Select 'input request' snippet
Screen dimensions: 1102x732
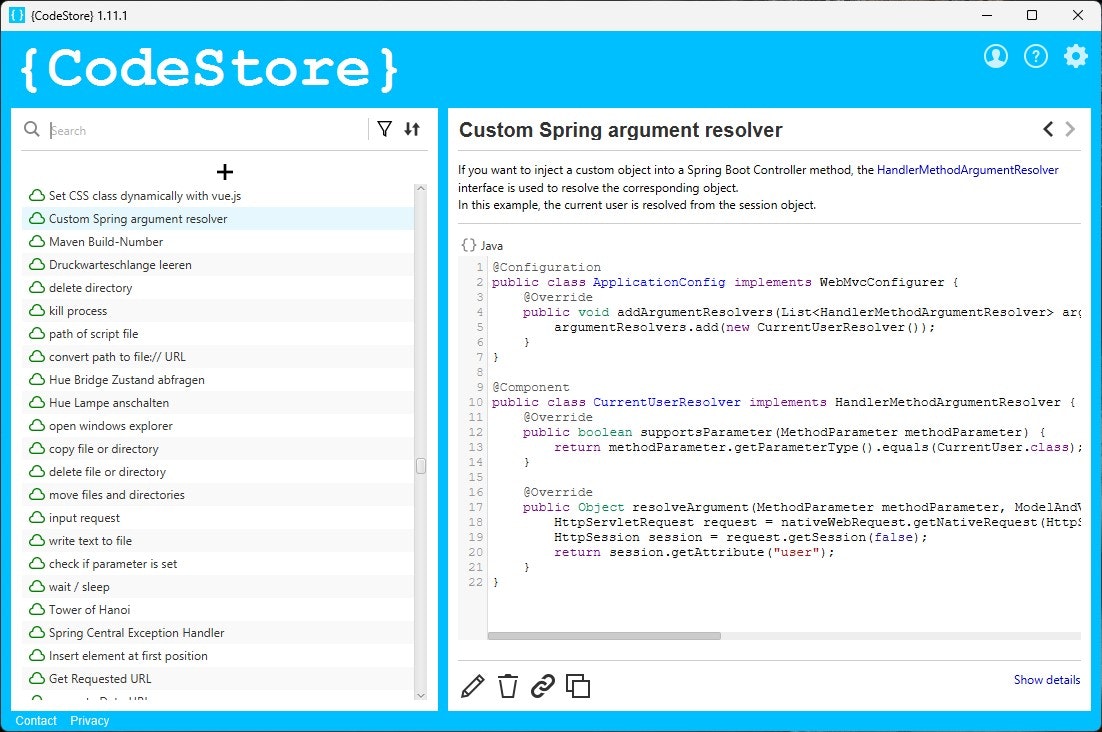point(218,518)
